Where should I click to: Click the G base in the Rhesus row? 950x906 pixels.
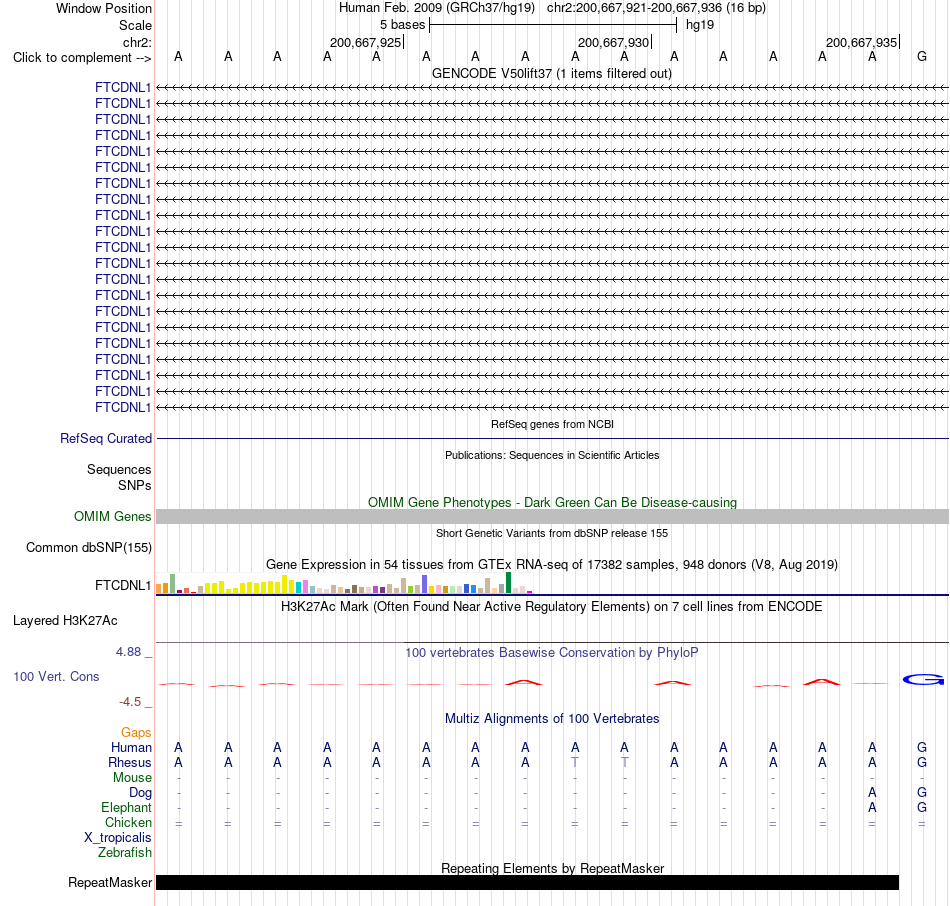coord(922,762)
